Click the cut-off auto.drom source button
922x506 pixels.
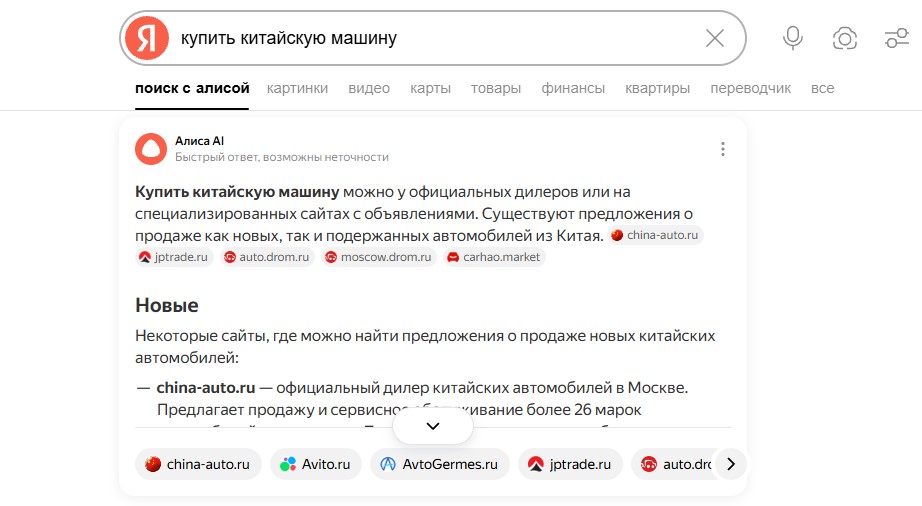tap(674, 464)
